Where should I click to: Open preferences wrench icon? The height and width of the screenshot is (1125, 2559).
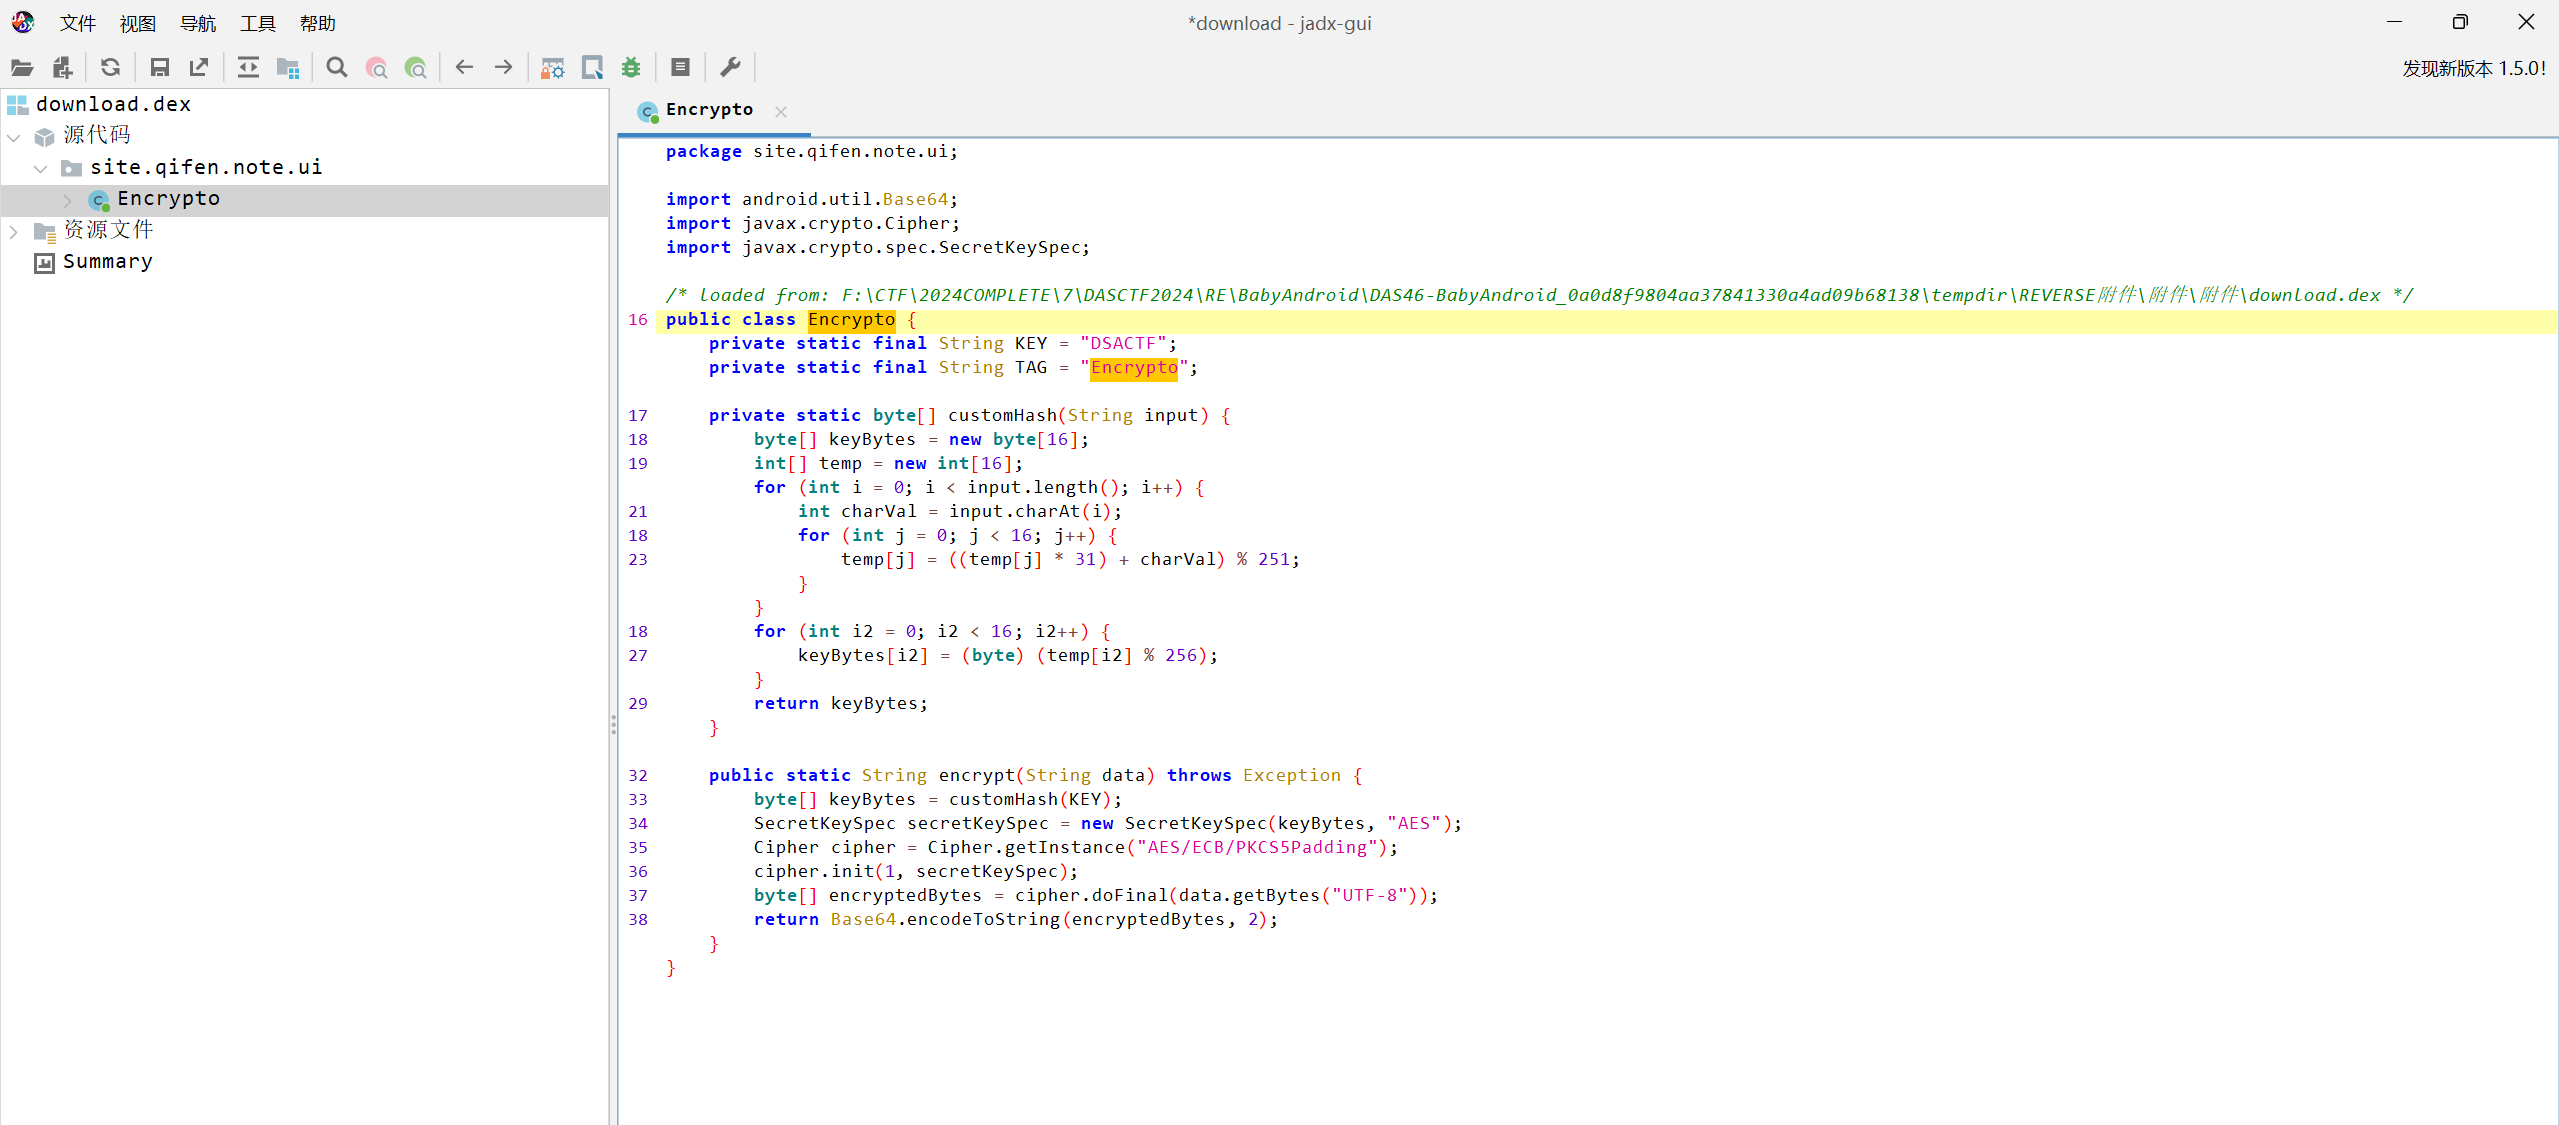(x=730, y=67)
